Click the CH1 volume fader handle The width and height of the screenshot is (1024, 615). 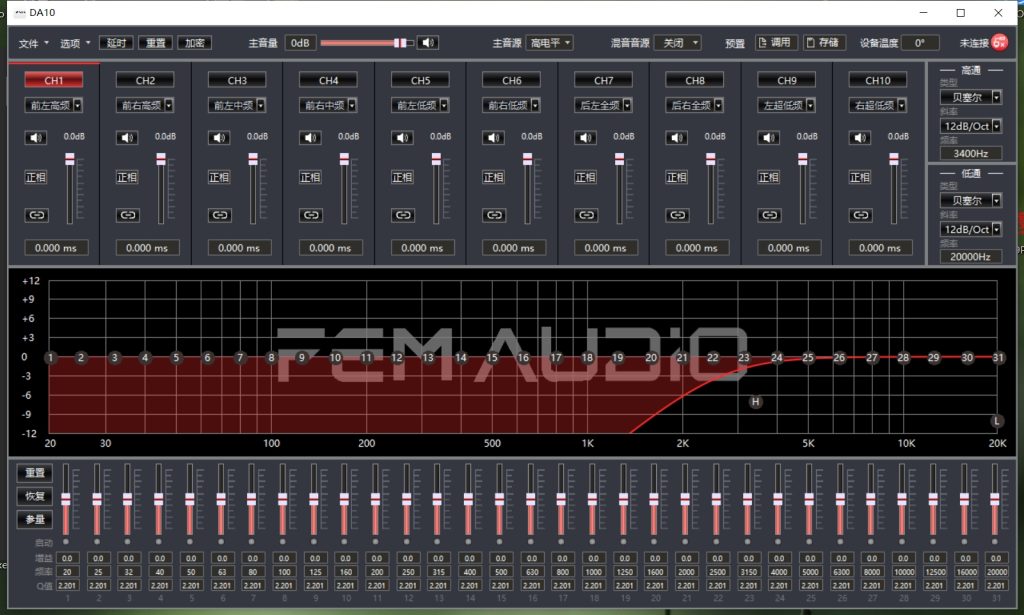pos(70,159)
